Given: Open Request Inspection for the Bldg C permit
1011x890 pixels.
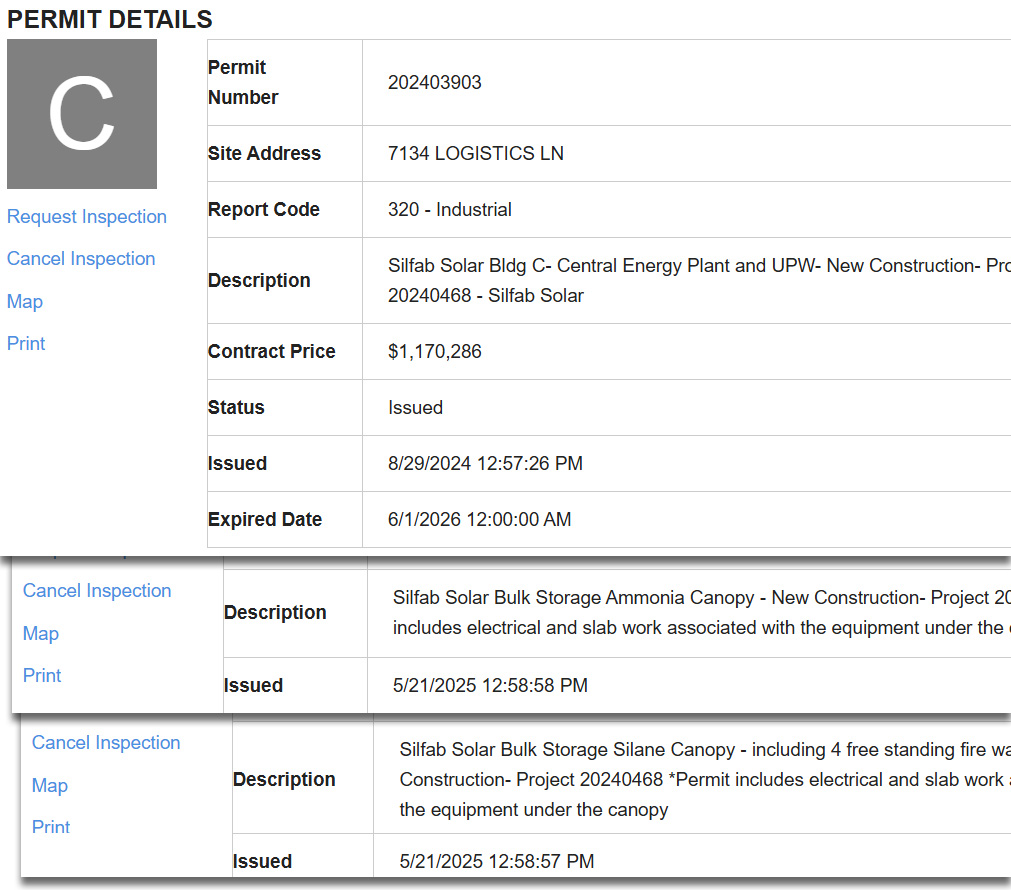Looking at the screenshot, I should click(87, 217).
